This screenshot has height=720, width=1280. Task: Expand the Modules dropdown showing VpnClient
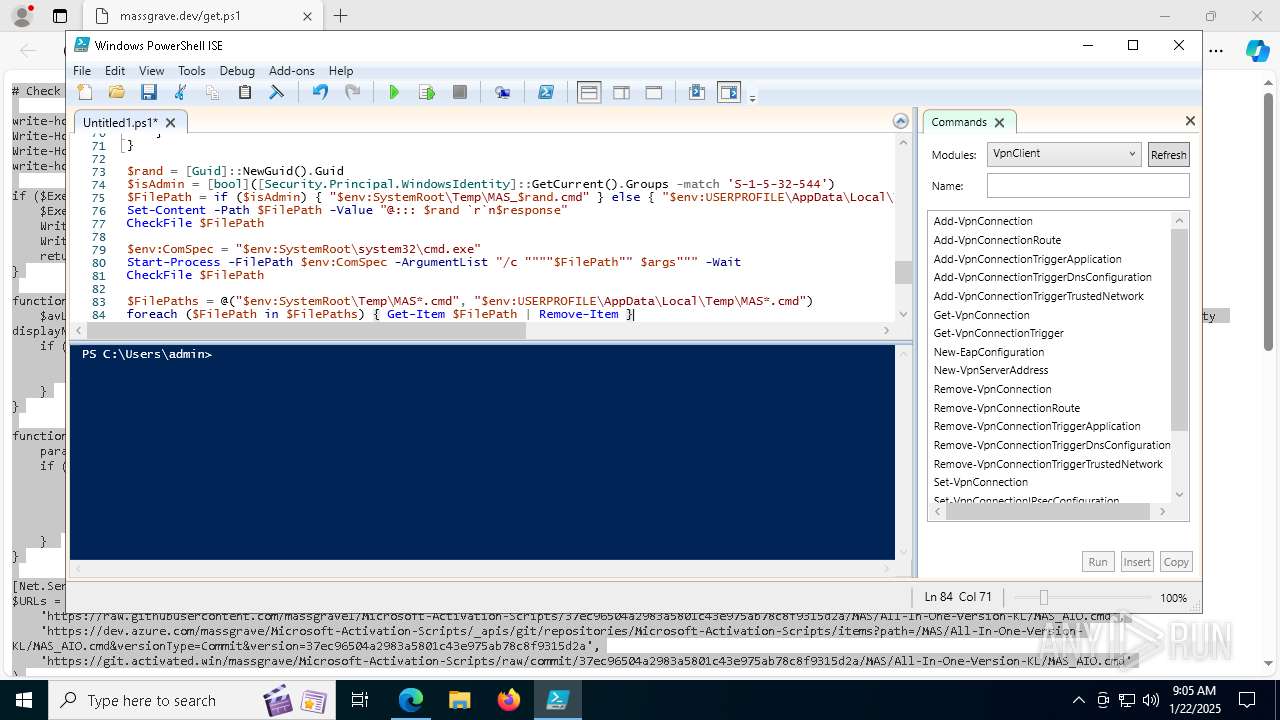point(1132,154)
